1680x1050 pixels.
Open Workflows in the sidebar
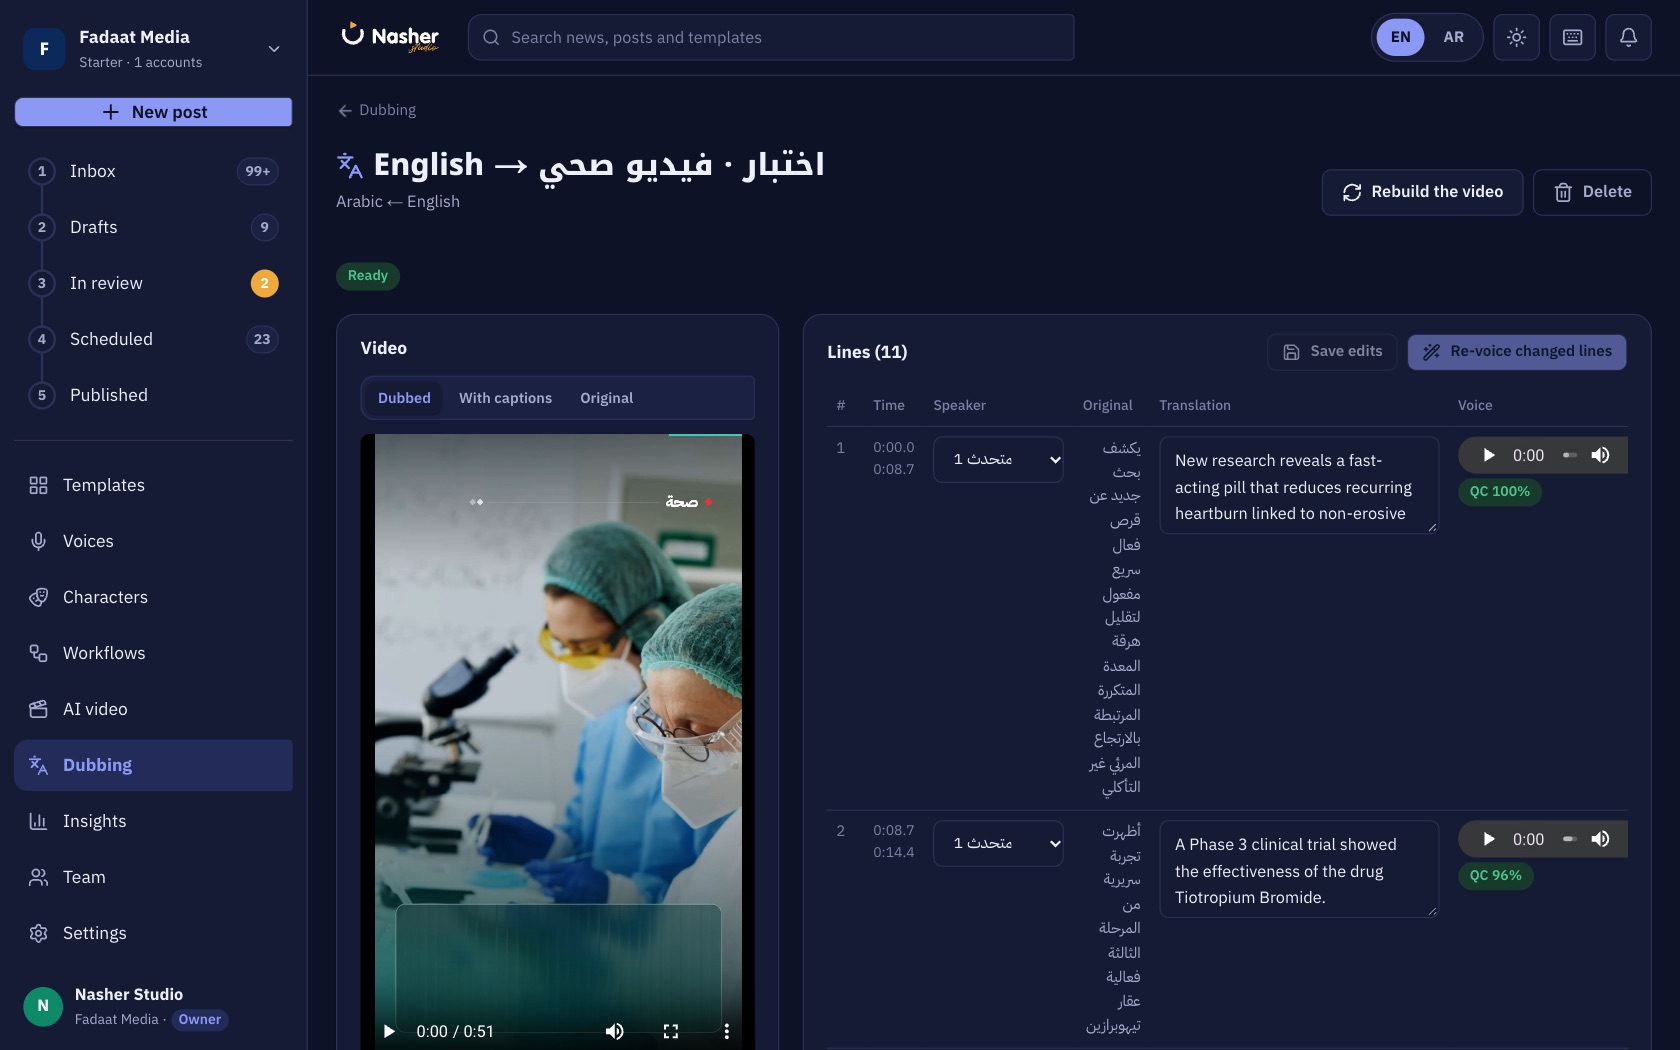[153, 653]
